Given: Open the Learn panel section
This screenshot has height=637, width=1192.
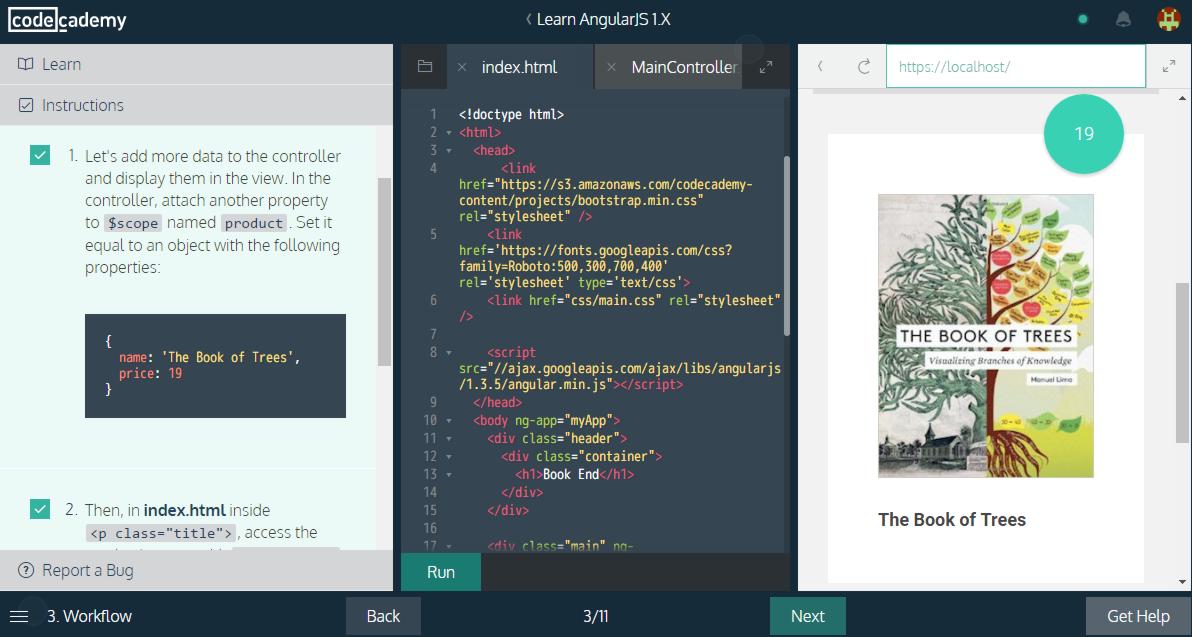Looking at the screenshot, I should [x=60, y=63].
